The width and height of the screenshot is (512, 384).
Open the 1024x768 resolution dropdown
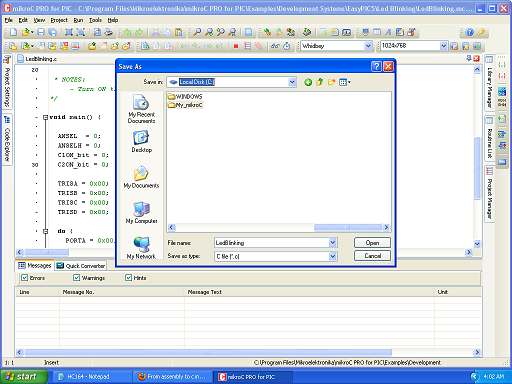point(443,46)
